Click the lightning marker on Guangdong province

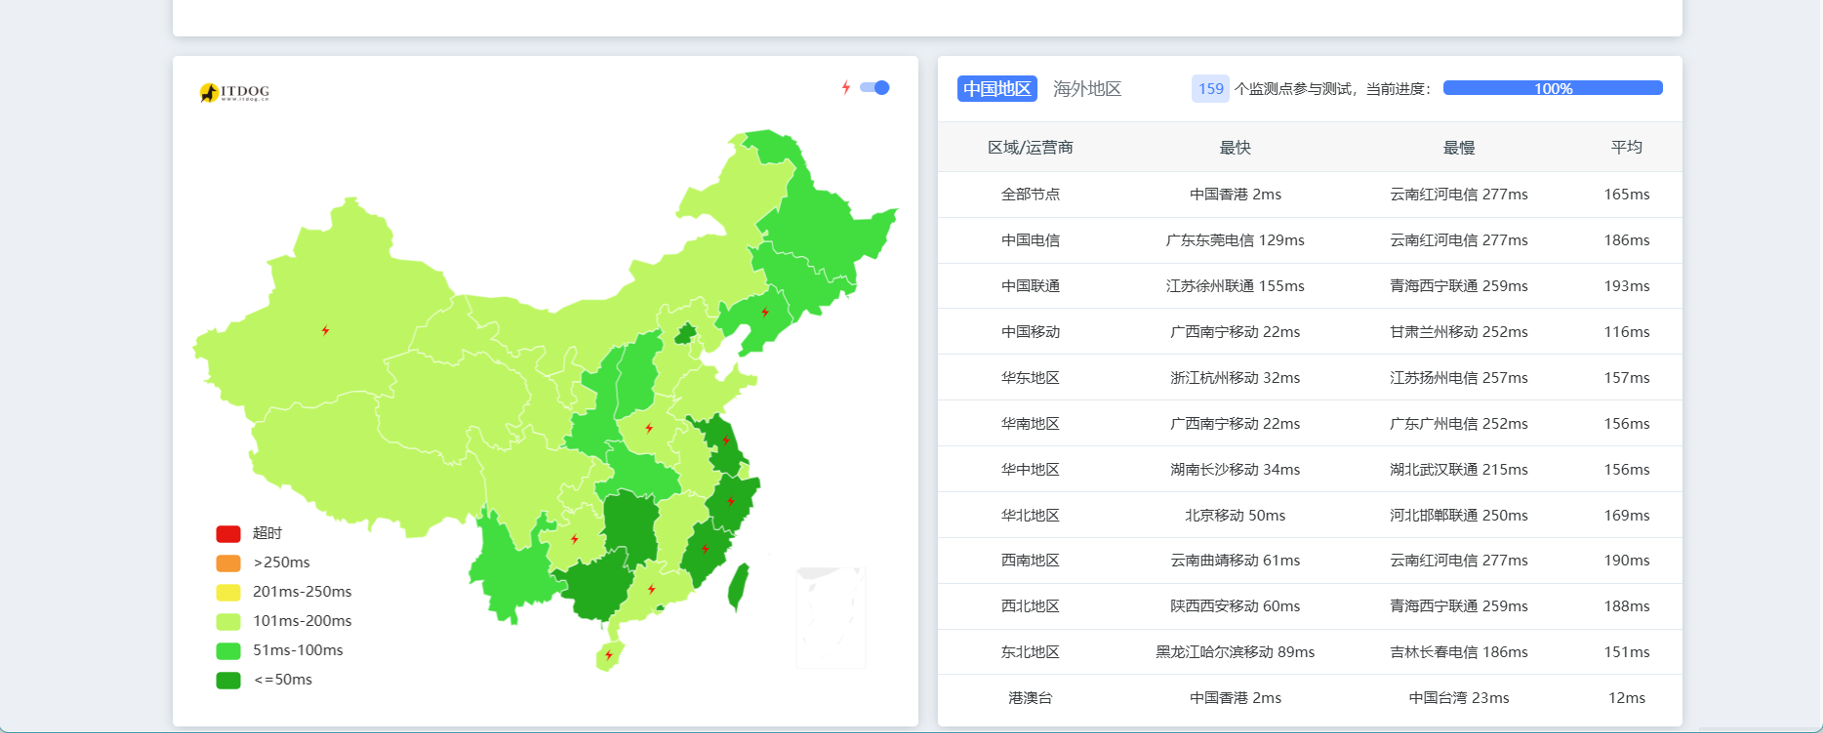[x=652, y=589]
